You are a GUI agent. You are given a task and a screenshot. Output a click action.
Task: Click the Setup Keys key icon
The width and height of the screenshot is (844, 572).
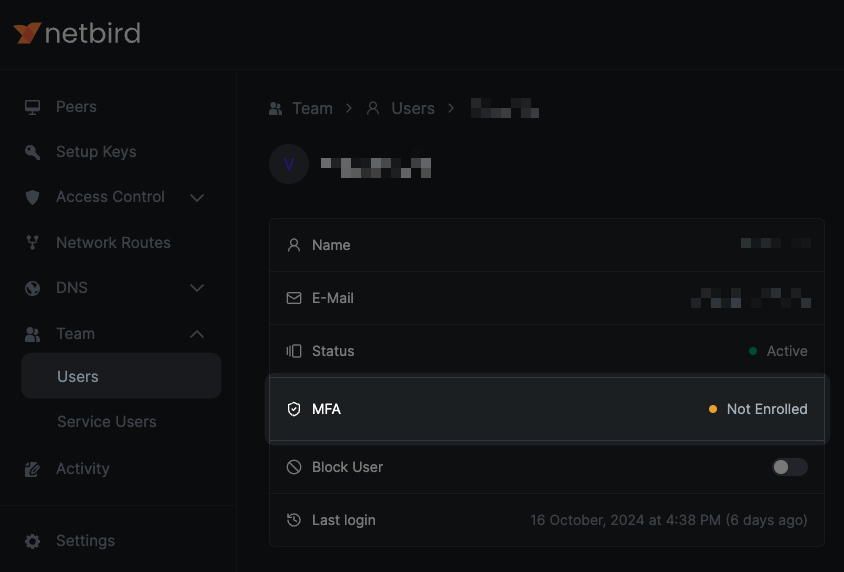pyautogui.click(x=33, y=152)
